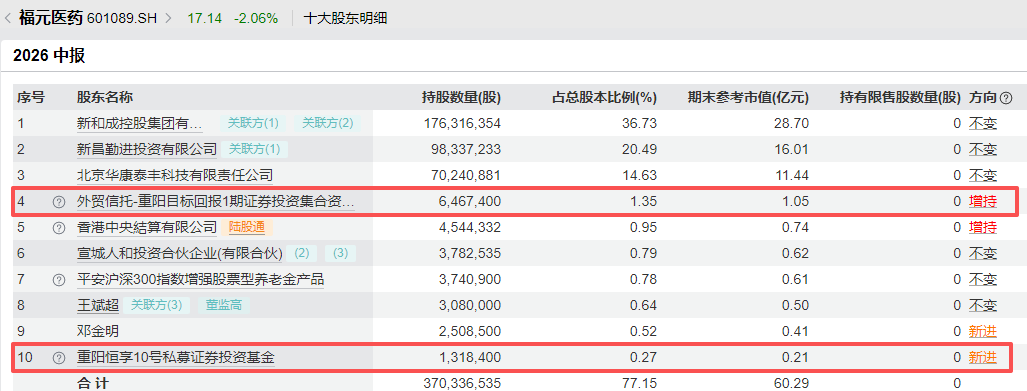
Task: Click the question icon in row 4
Action: pyautogui.click(x=59, y=202)
